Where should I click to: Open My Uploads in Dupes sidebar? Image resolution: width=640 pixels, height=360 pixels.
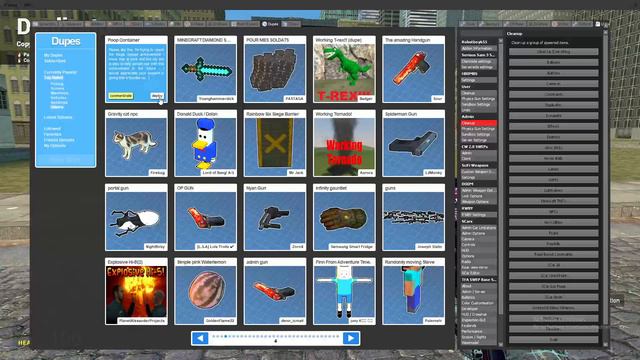coord(55,146)
